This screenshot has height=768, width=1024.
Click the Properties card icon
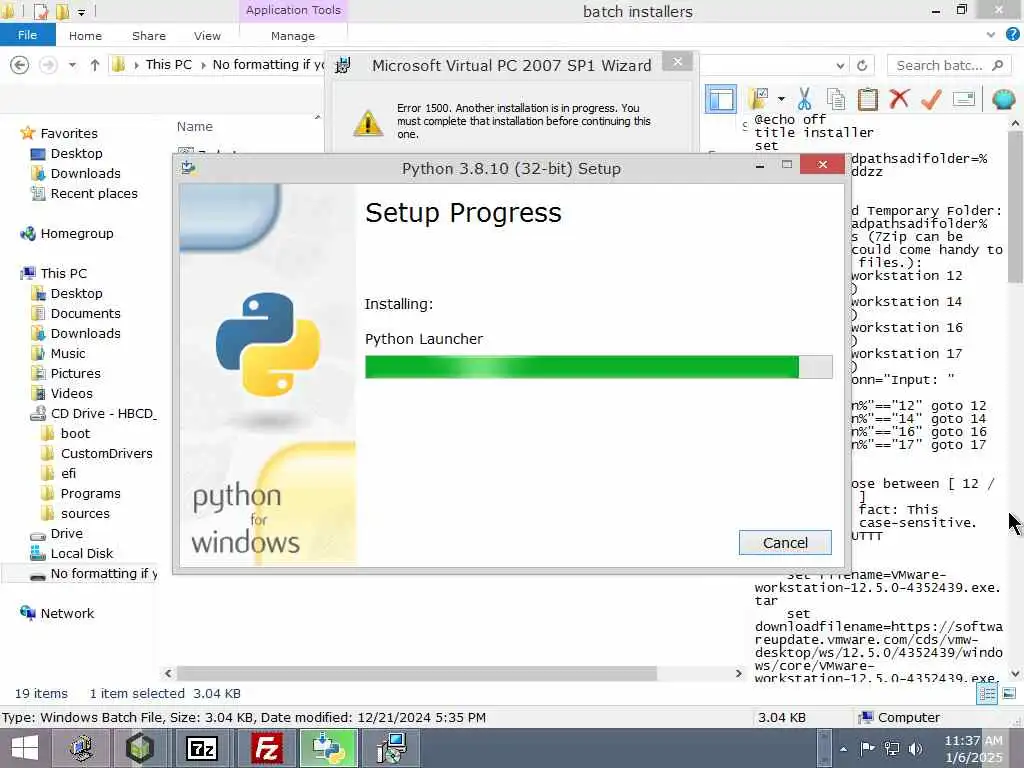coord(964,99)
